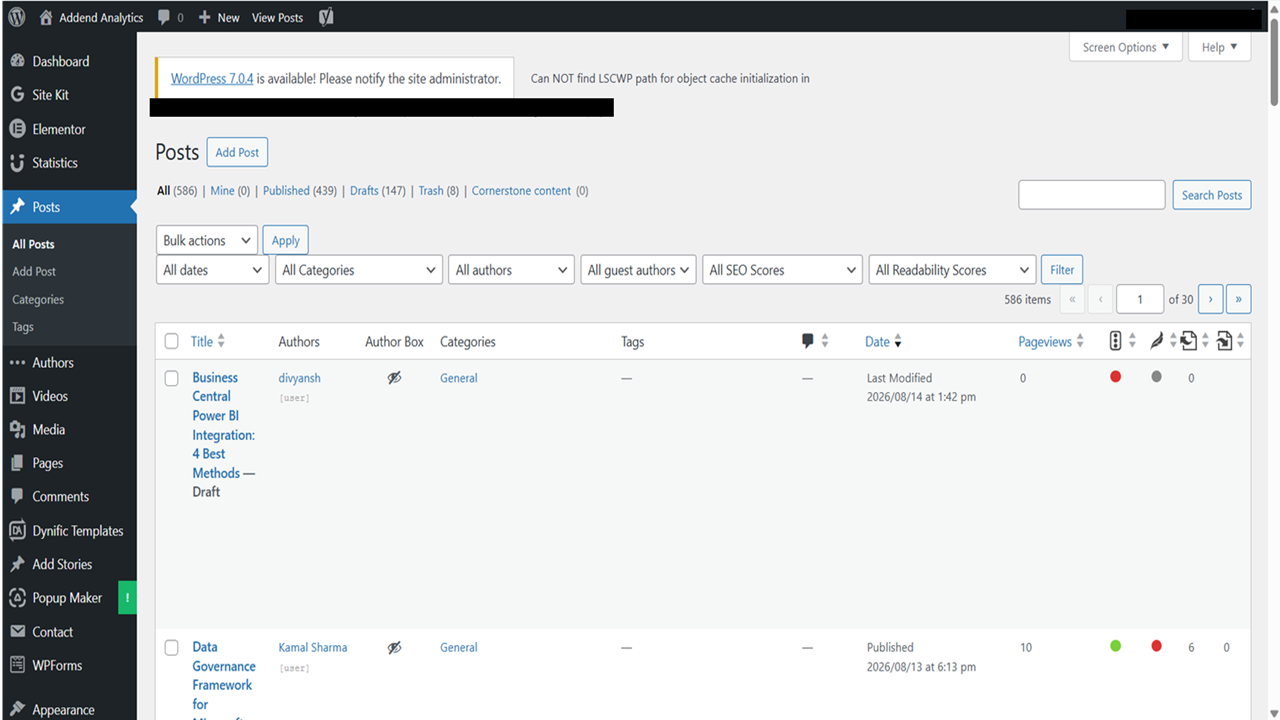The image size is (1280, 720).
Task: Click the search posts input field
Action: tap(1092, 195)
